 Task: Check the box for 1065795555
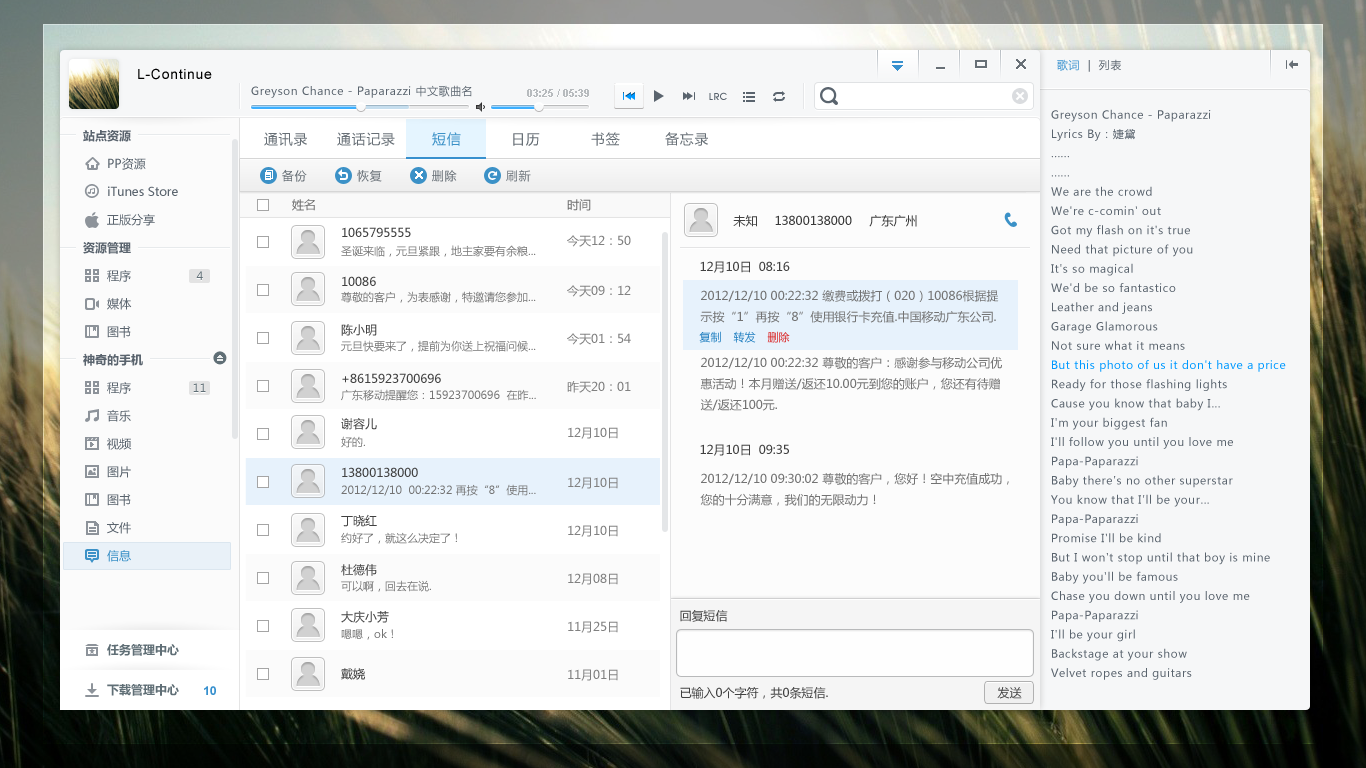pyautogui.click(x=263, y=242)
